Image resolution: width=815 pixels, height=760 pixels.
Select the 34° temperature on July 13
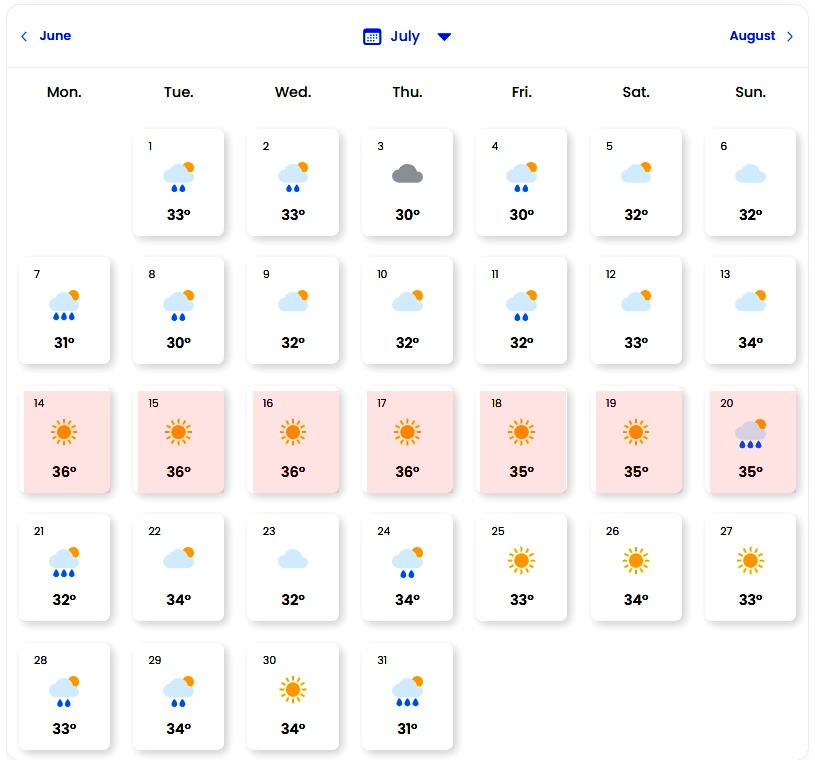[750, 343]
